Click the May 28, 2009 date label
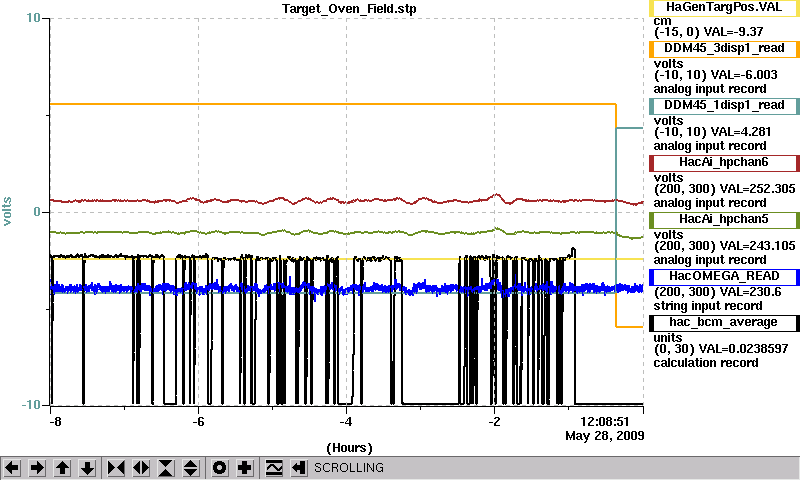 pos(605,436)
